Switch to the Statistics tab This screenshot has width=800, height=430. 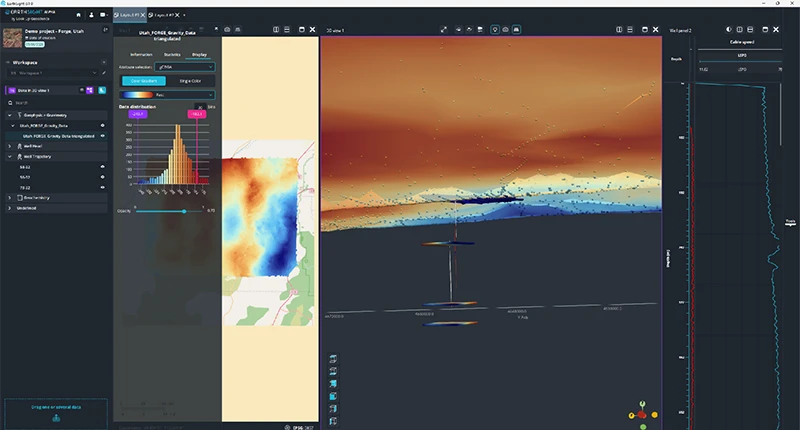[172, 55]
